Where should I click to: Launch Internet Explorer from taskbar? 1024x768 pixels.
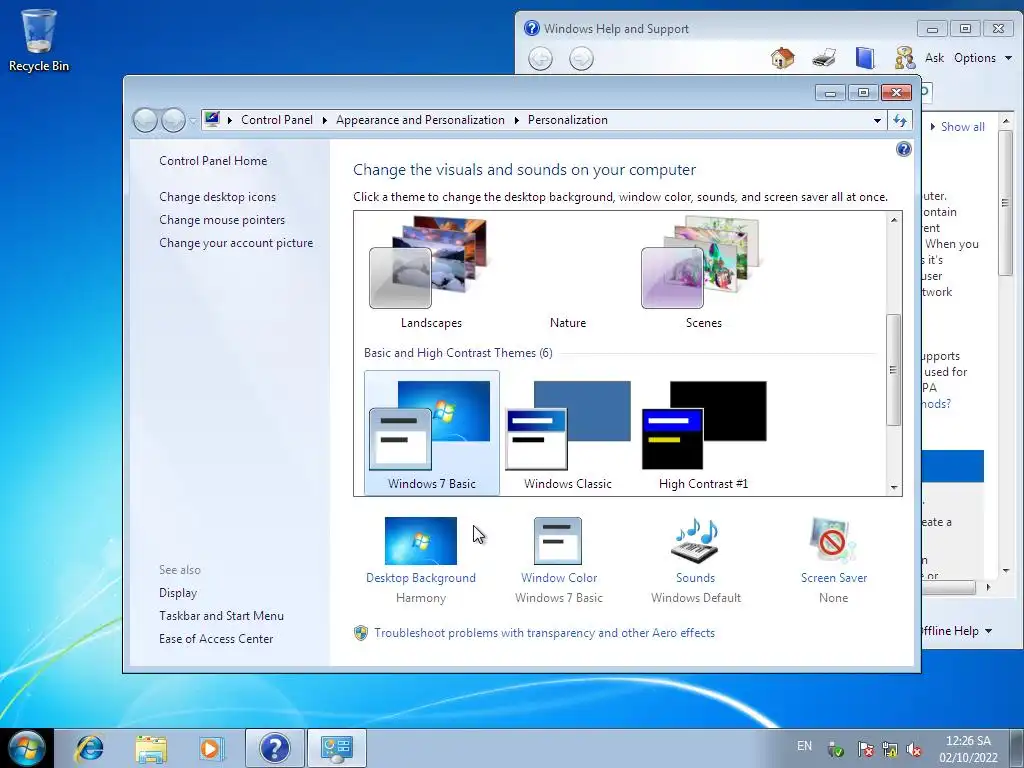point(89,748)
